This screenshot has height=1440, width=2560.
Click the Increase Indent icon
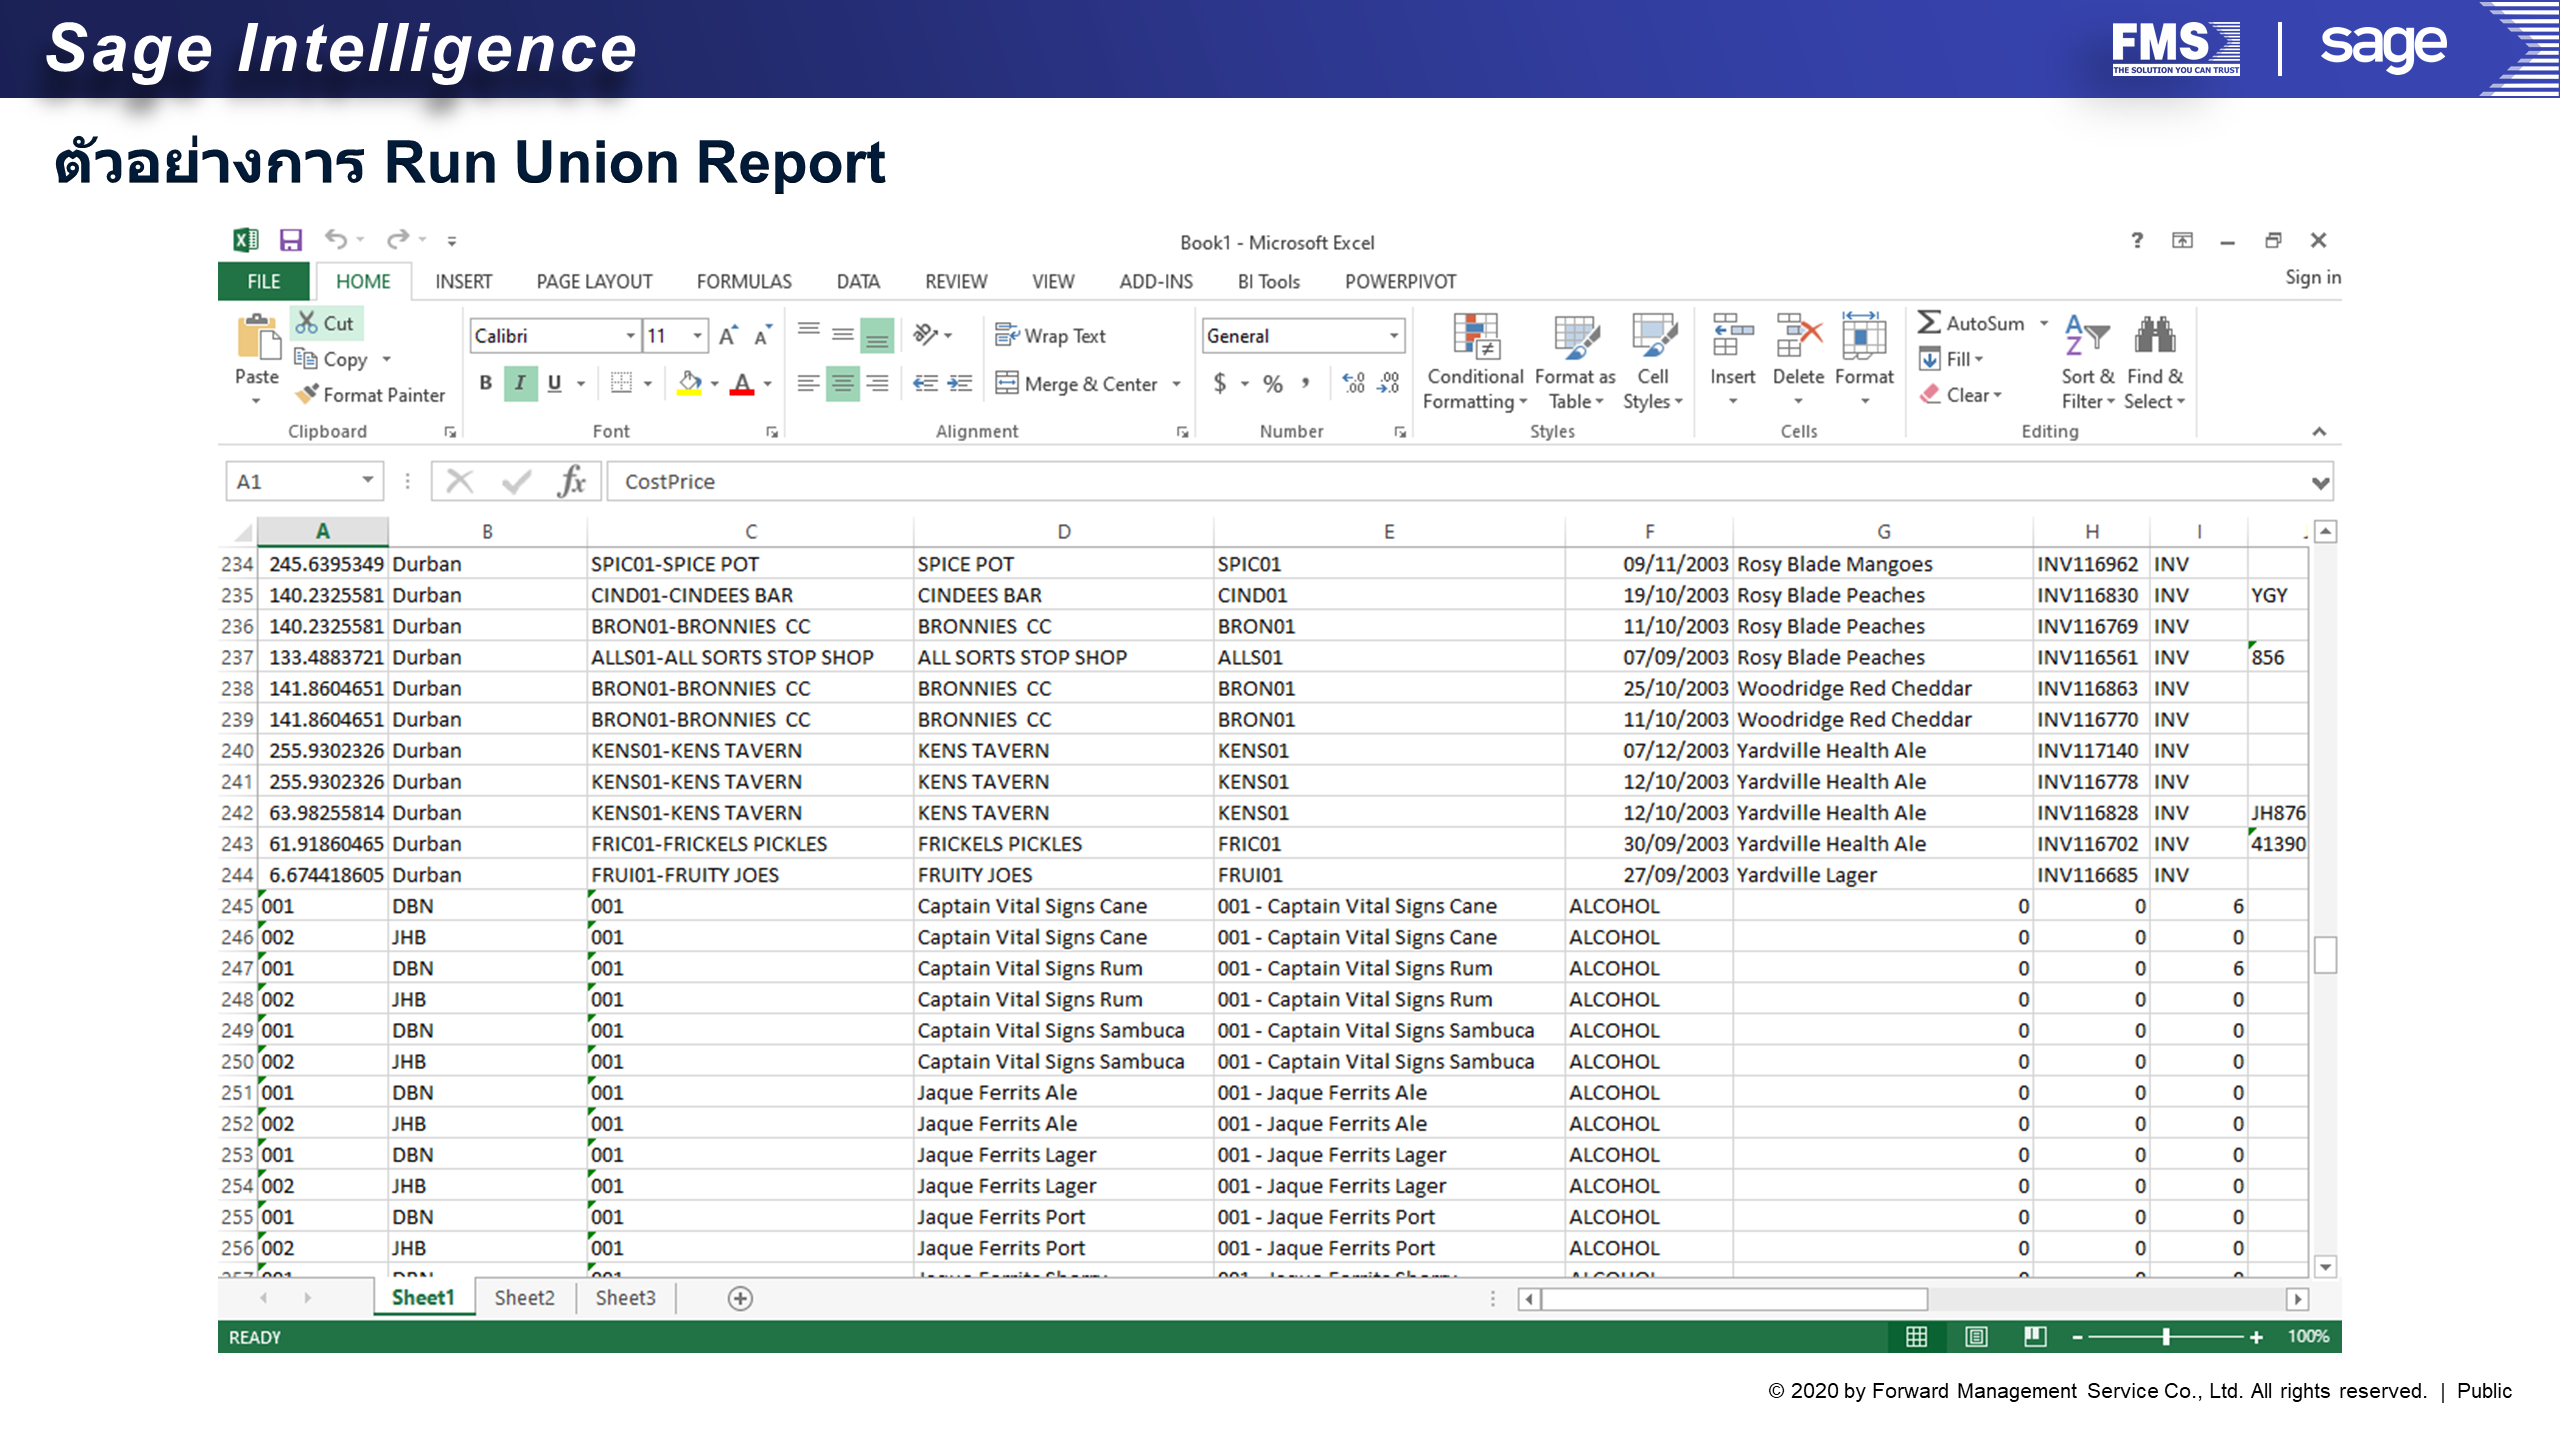pyautogui.click(x=960, y=383)
